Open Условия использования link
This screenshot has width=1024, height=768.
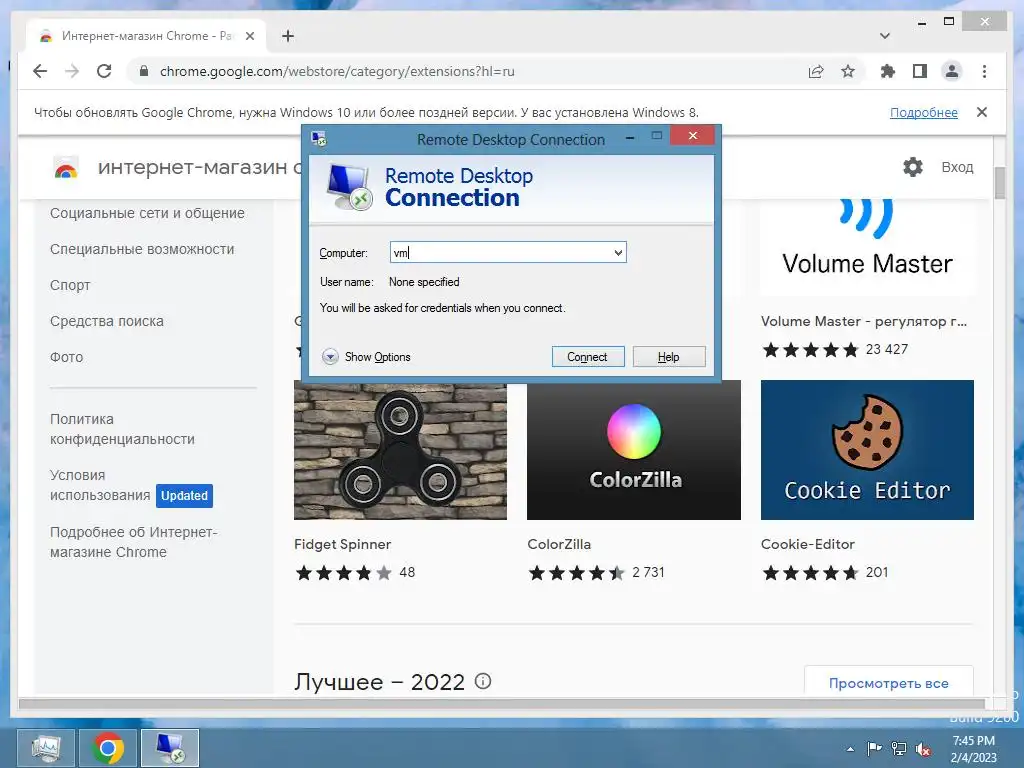tap(100, 485)
